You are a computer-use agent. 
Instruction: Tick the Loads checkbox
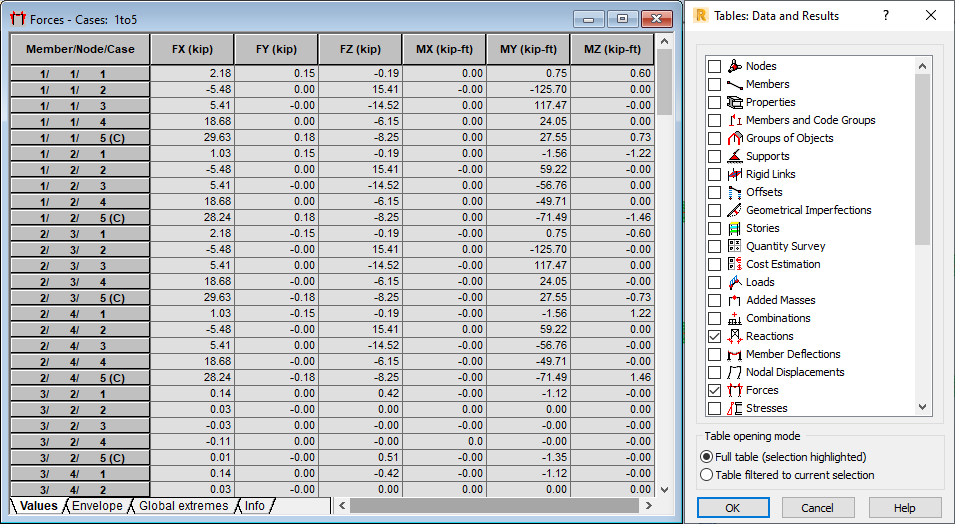tap(714, 281)
